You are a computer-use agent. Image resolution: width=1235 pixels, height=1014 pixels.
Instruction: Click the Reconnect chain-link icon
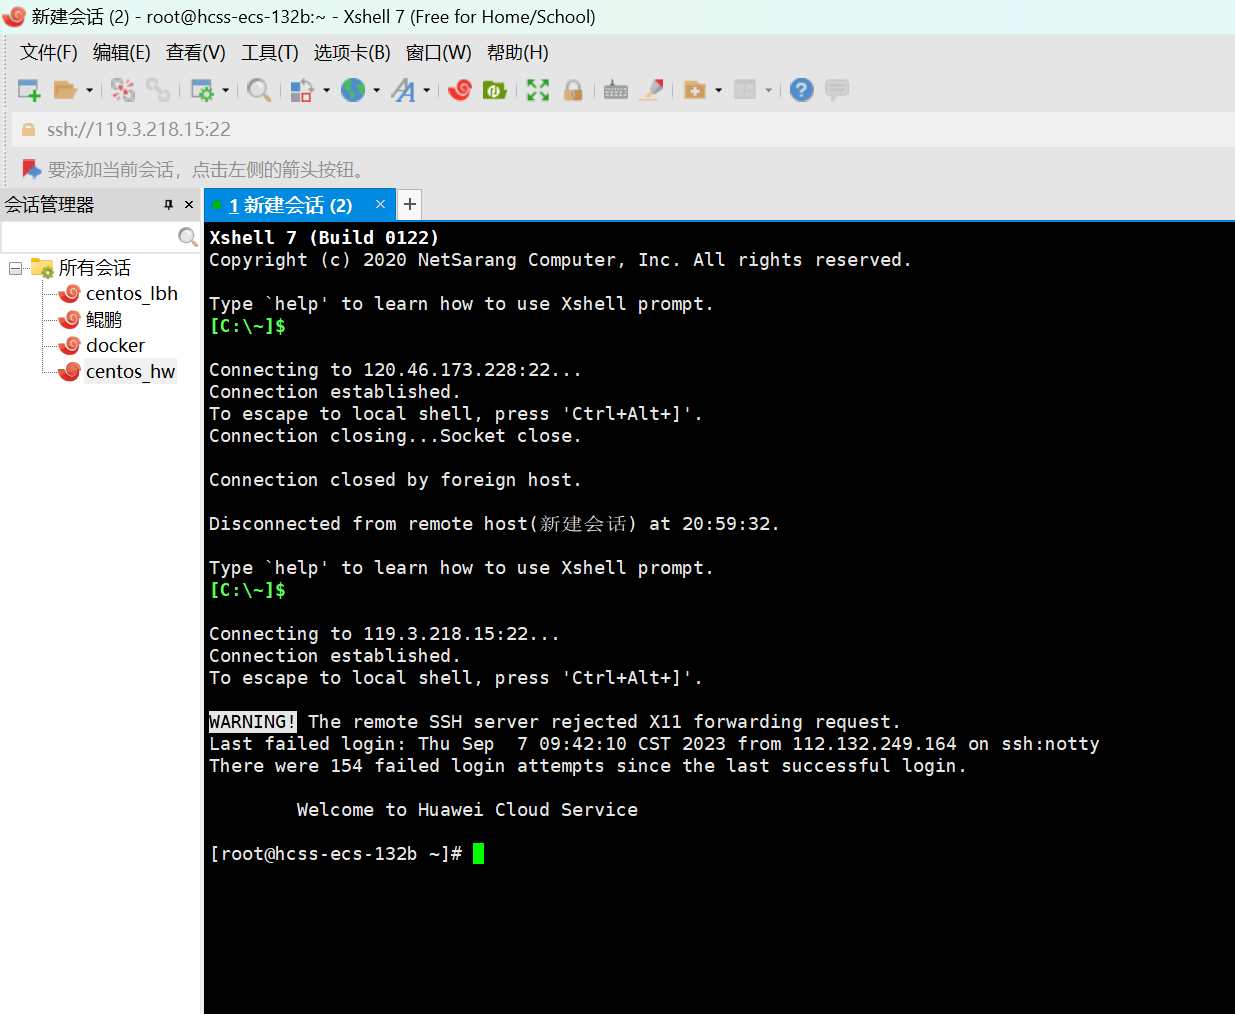click(158, 90)
